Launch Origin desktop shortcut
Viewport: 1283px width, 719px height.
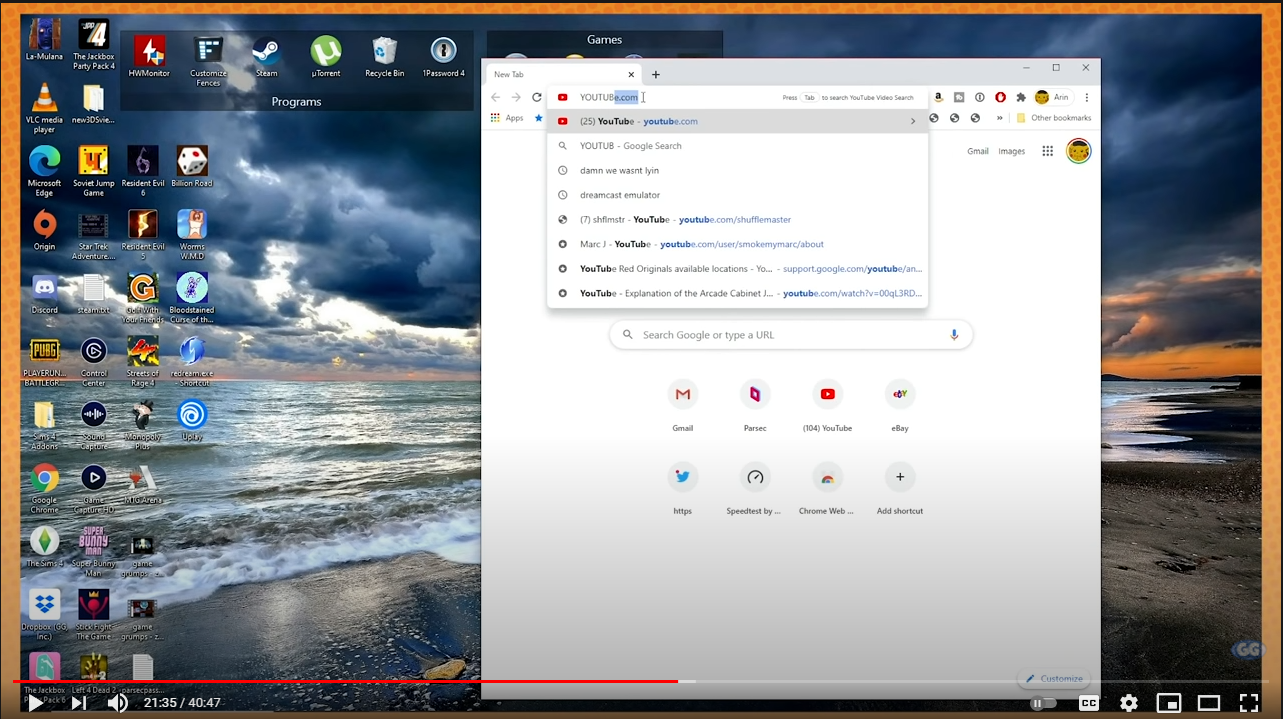44,230
